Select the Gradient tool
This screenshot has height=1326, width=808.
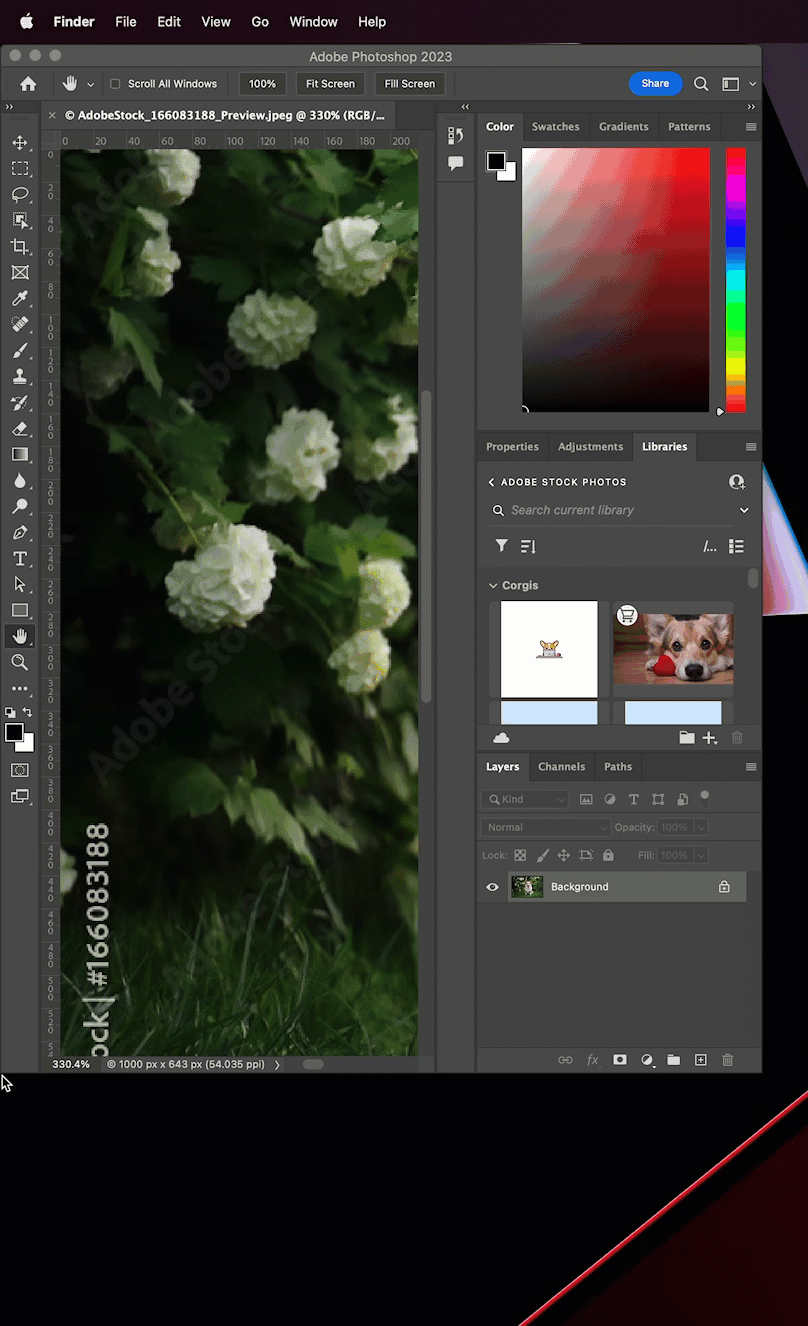[20, 455]
